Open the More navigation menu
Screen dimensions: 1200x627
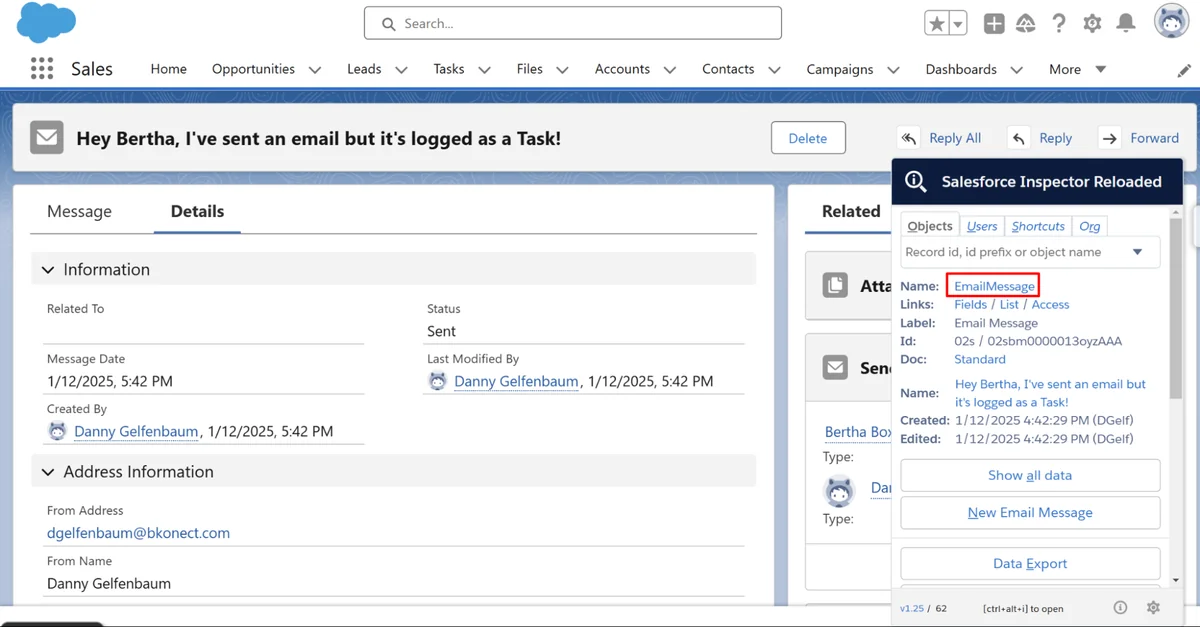coord(1077,69)
